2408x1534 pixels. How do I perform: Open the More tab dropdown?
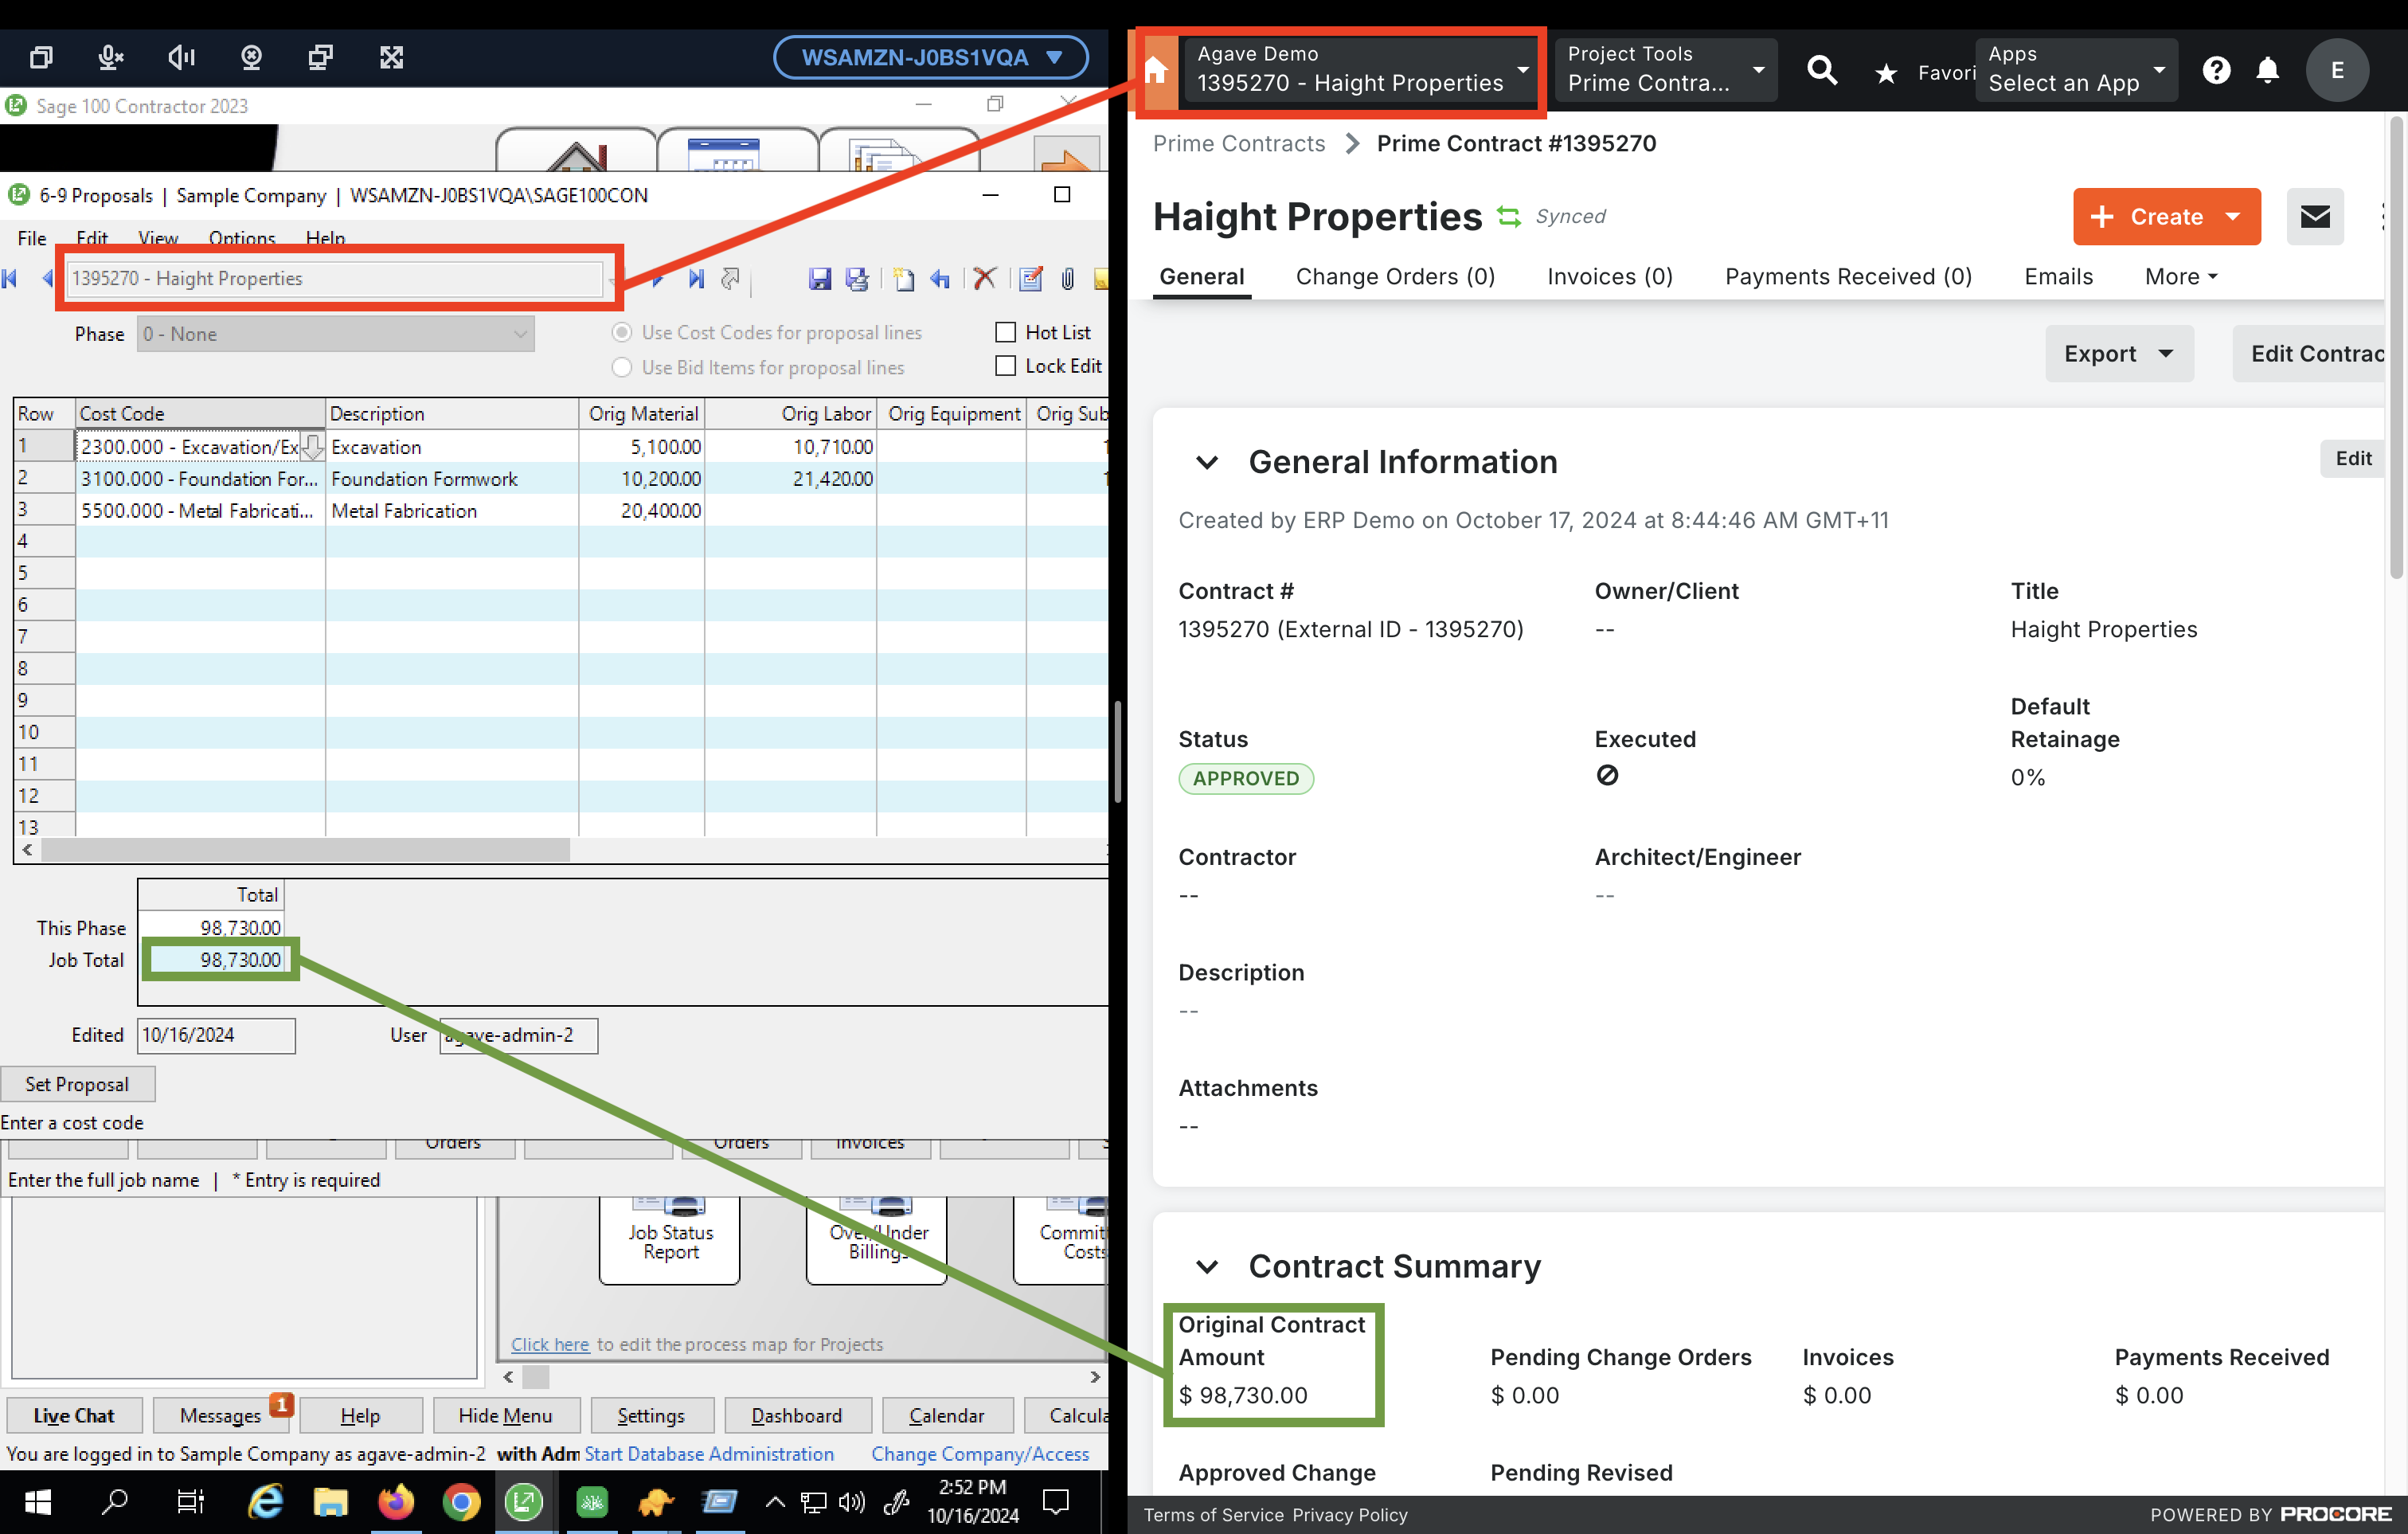(2181, 277)
